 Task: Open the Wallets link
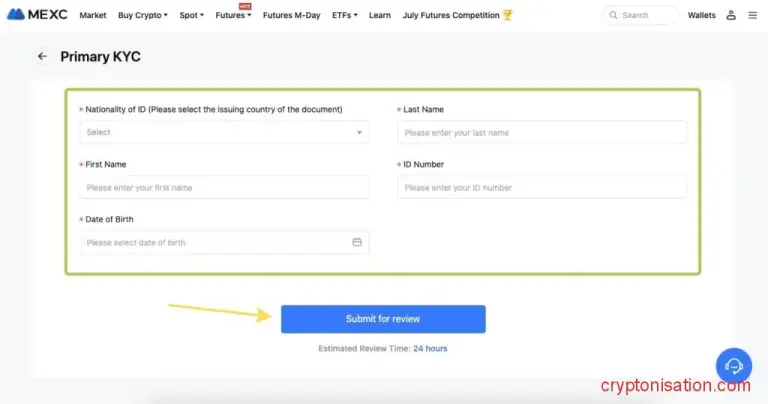pos(701,15)
